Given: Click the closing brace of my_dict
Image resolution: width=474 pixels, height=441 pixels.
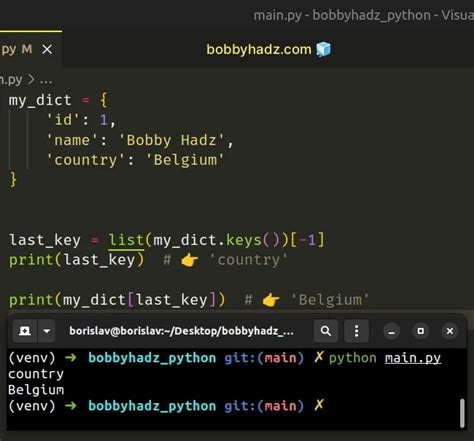Looking at the screenshot, I should tap(13, 180).
